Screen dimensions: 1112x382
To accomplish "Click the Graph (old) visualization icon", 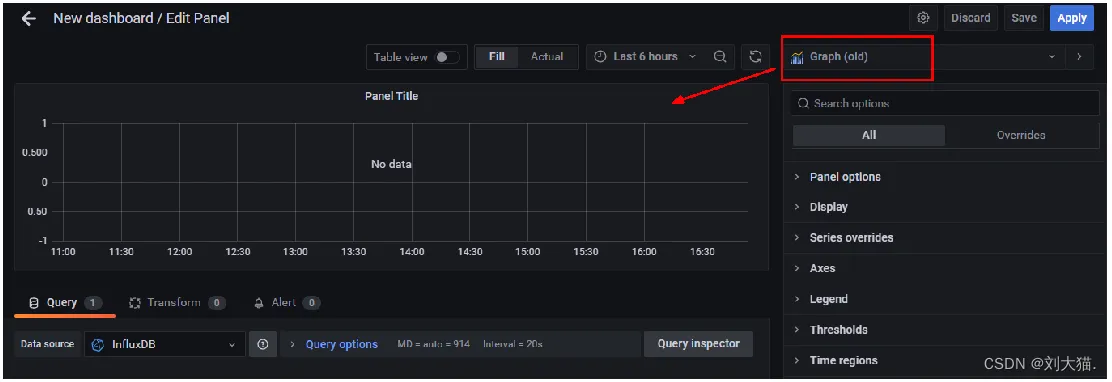I will tap(797, 57).
